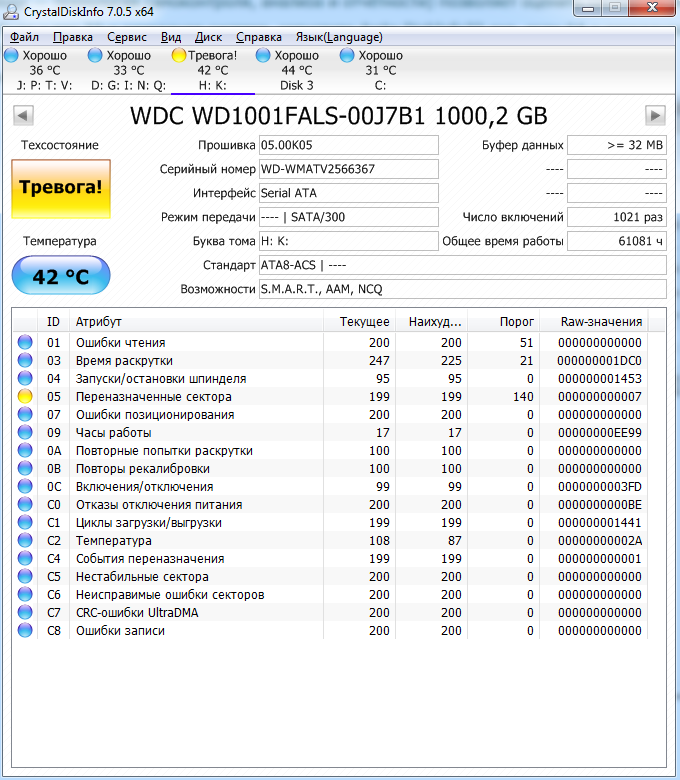Open the Язык(Language) menu
The height and width of the screenshot is (780, 680).
coord(339,37)
